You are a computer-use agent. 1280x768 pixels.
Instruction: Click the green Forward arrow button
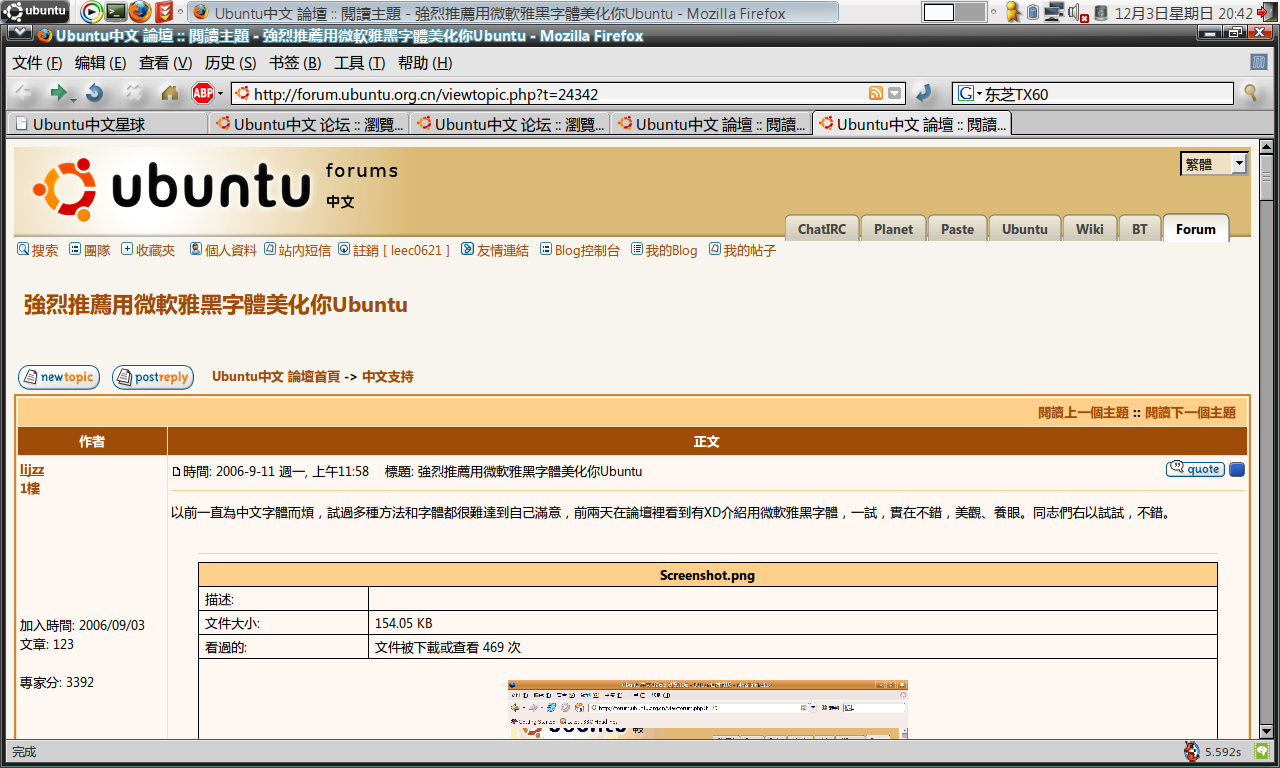(x=60, y=93)
